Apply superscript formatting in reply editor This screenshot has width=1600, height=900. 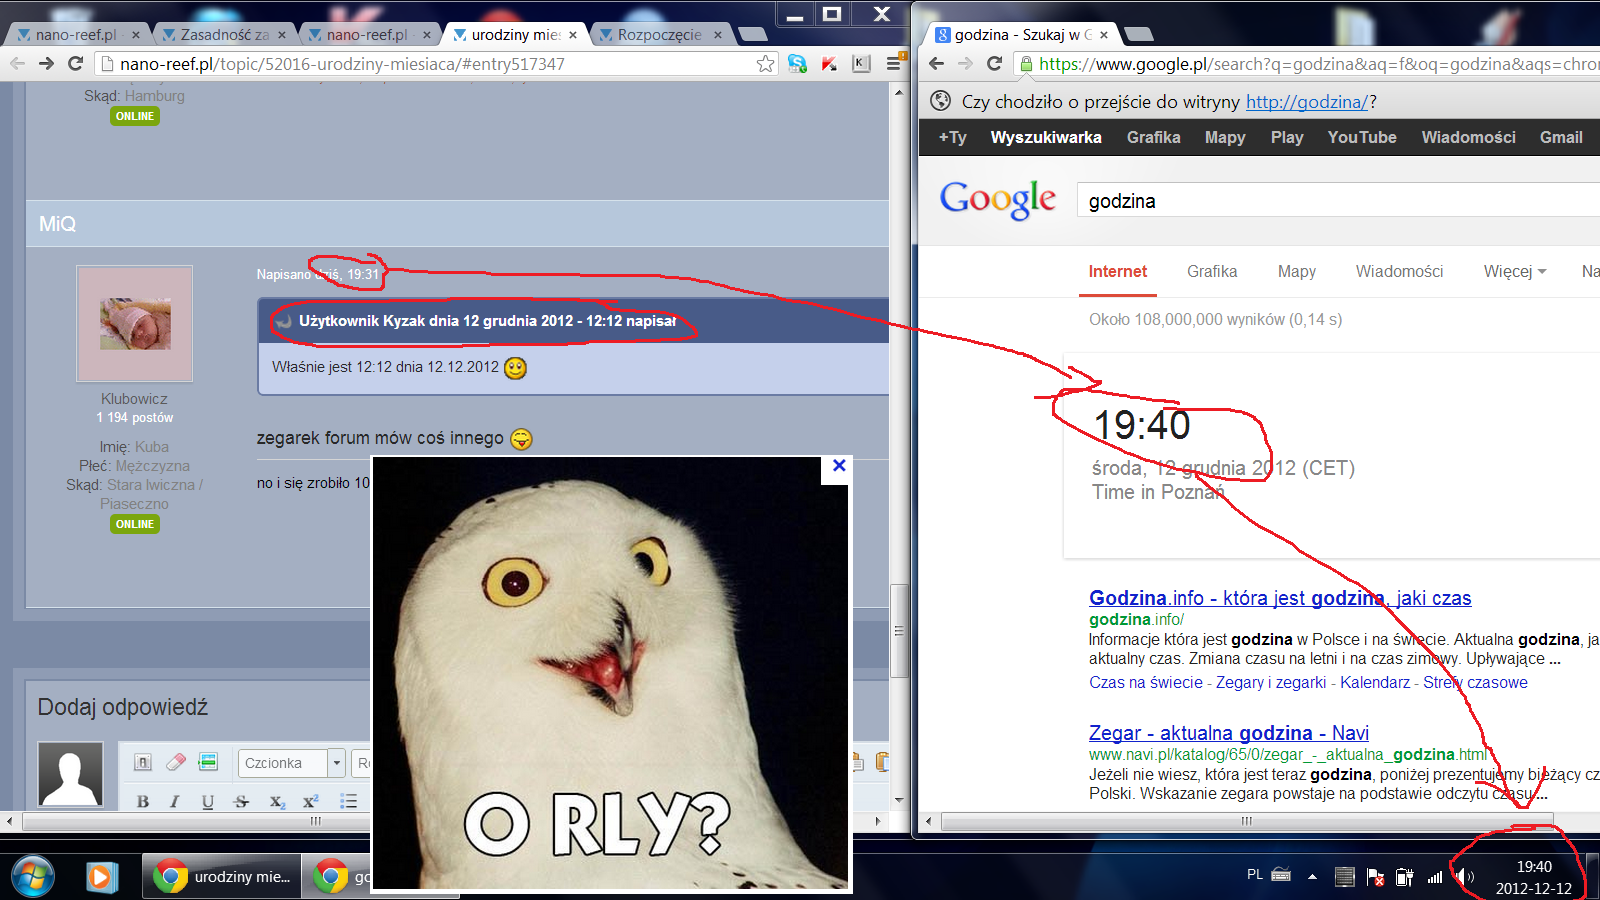point(311,801)
